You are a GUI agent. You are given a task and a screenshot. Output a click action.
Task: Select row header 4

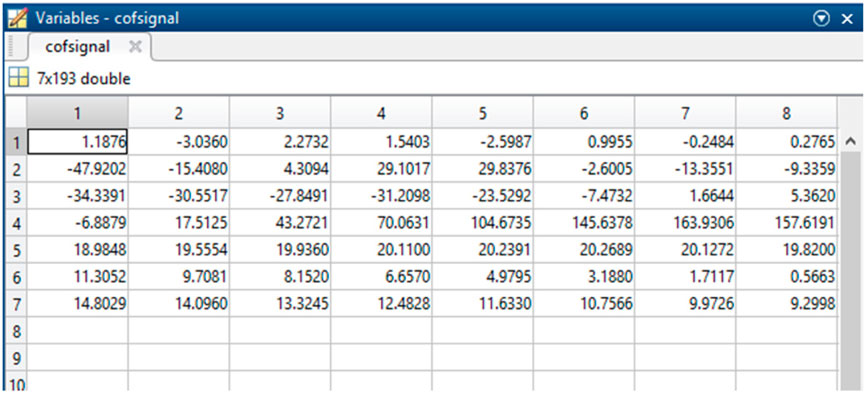(x=16, y=223)
